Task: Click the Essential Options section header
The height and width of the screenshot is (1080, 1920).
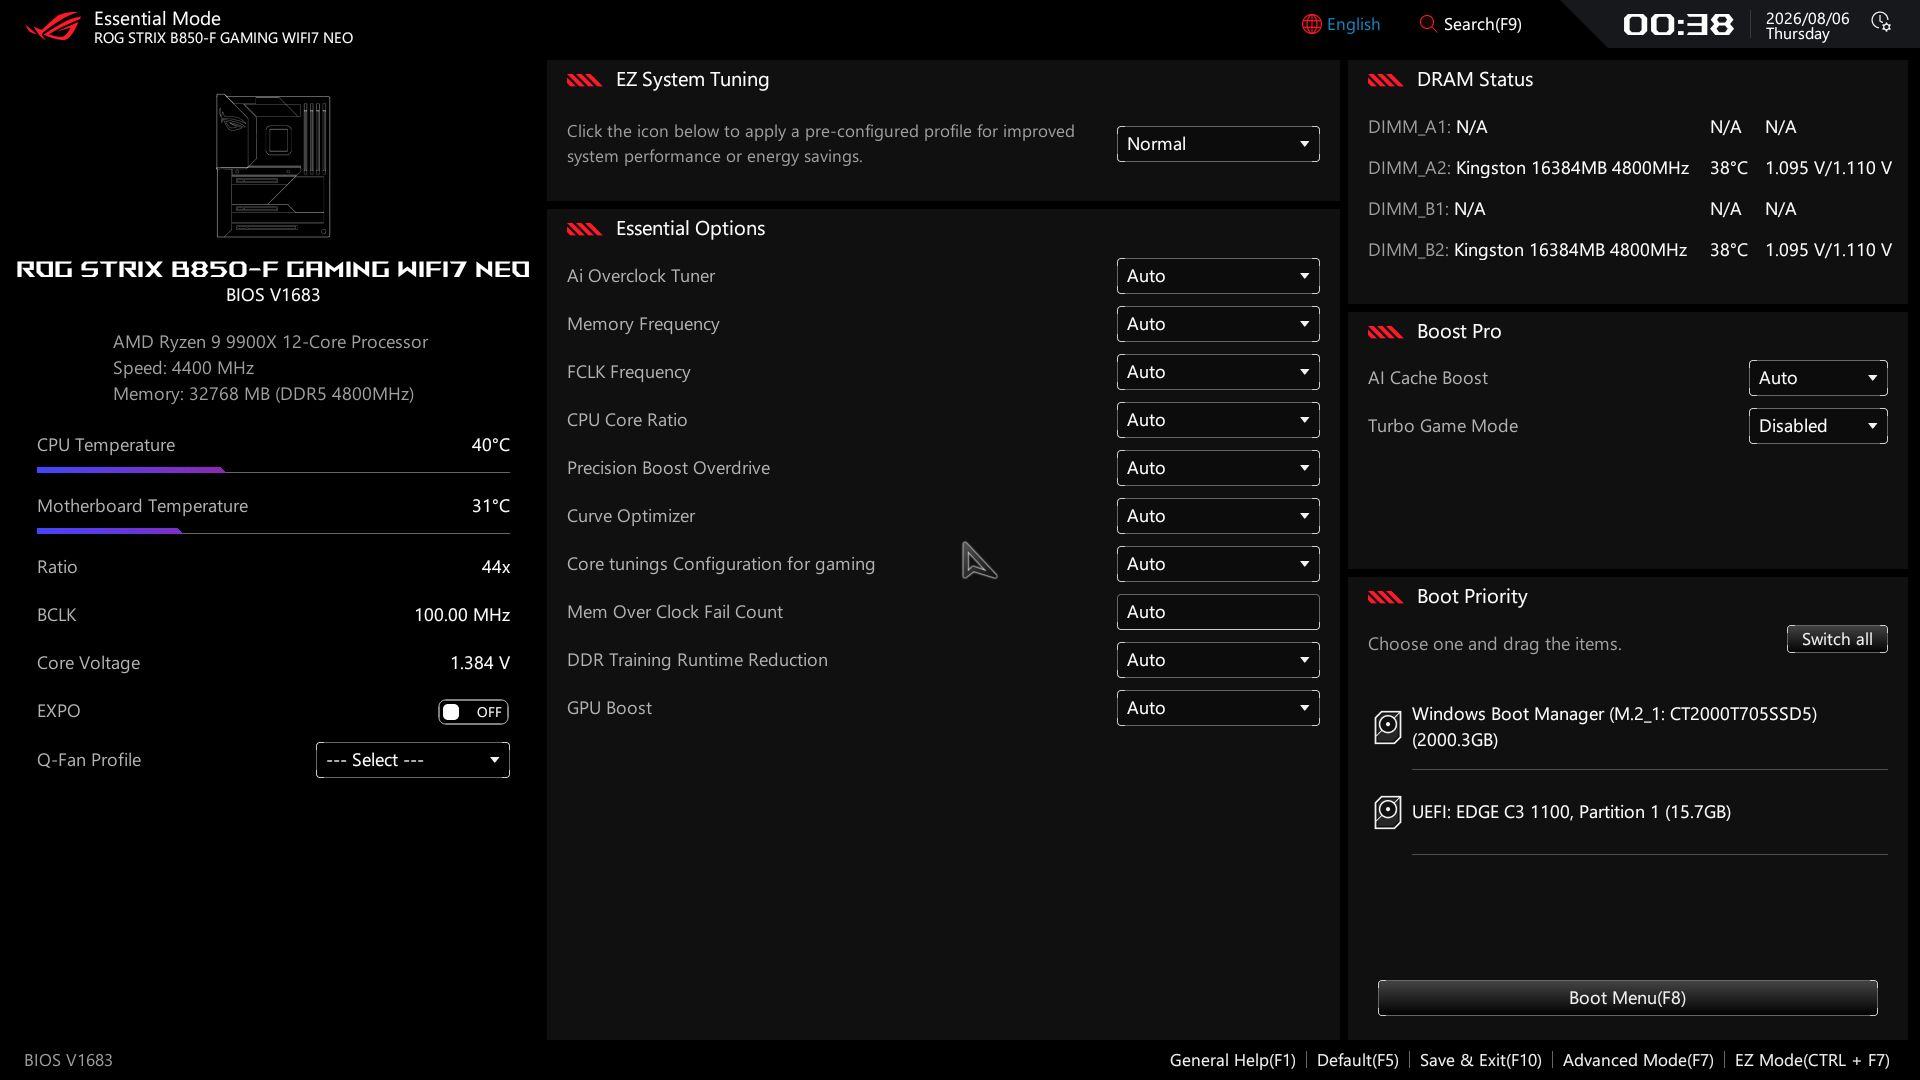Action: (690, 229)
